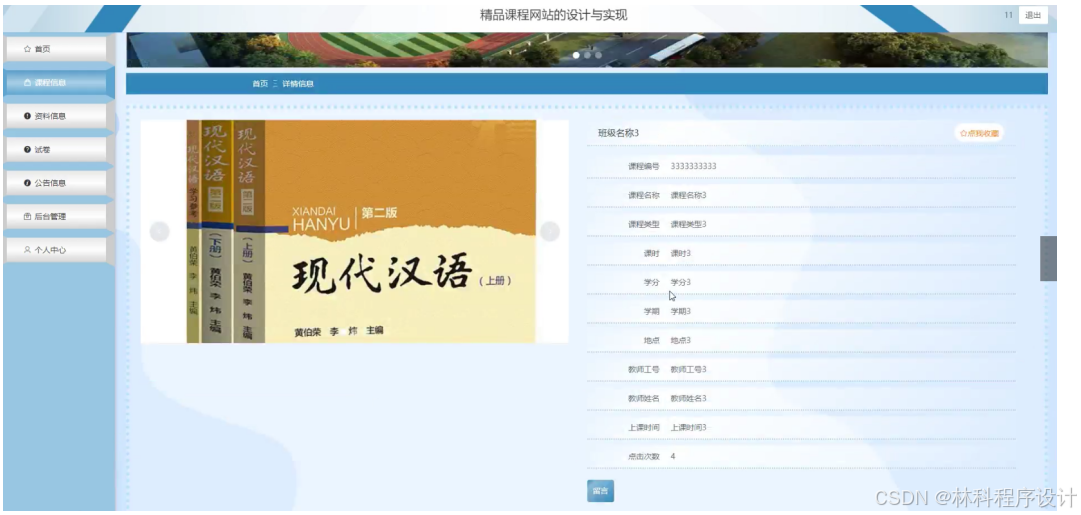
Task: Click 学分3 value
Action: click(681, 282)
